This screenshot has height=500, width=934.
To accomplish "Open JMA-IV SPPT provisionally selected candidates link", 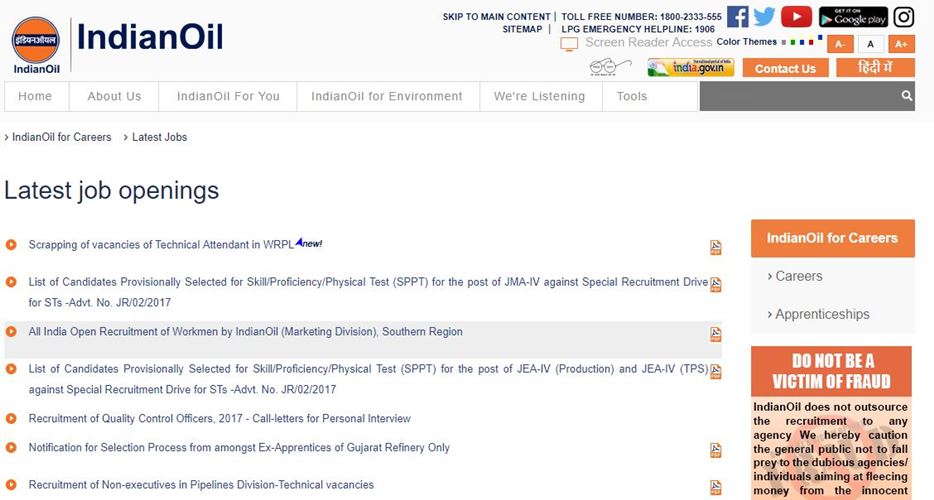I will (368, 292).
